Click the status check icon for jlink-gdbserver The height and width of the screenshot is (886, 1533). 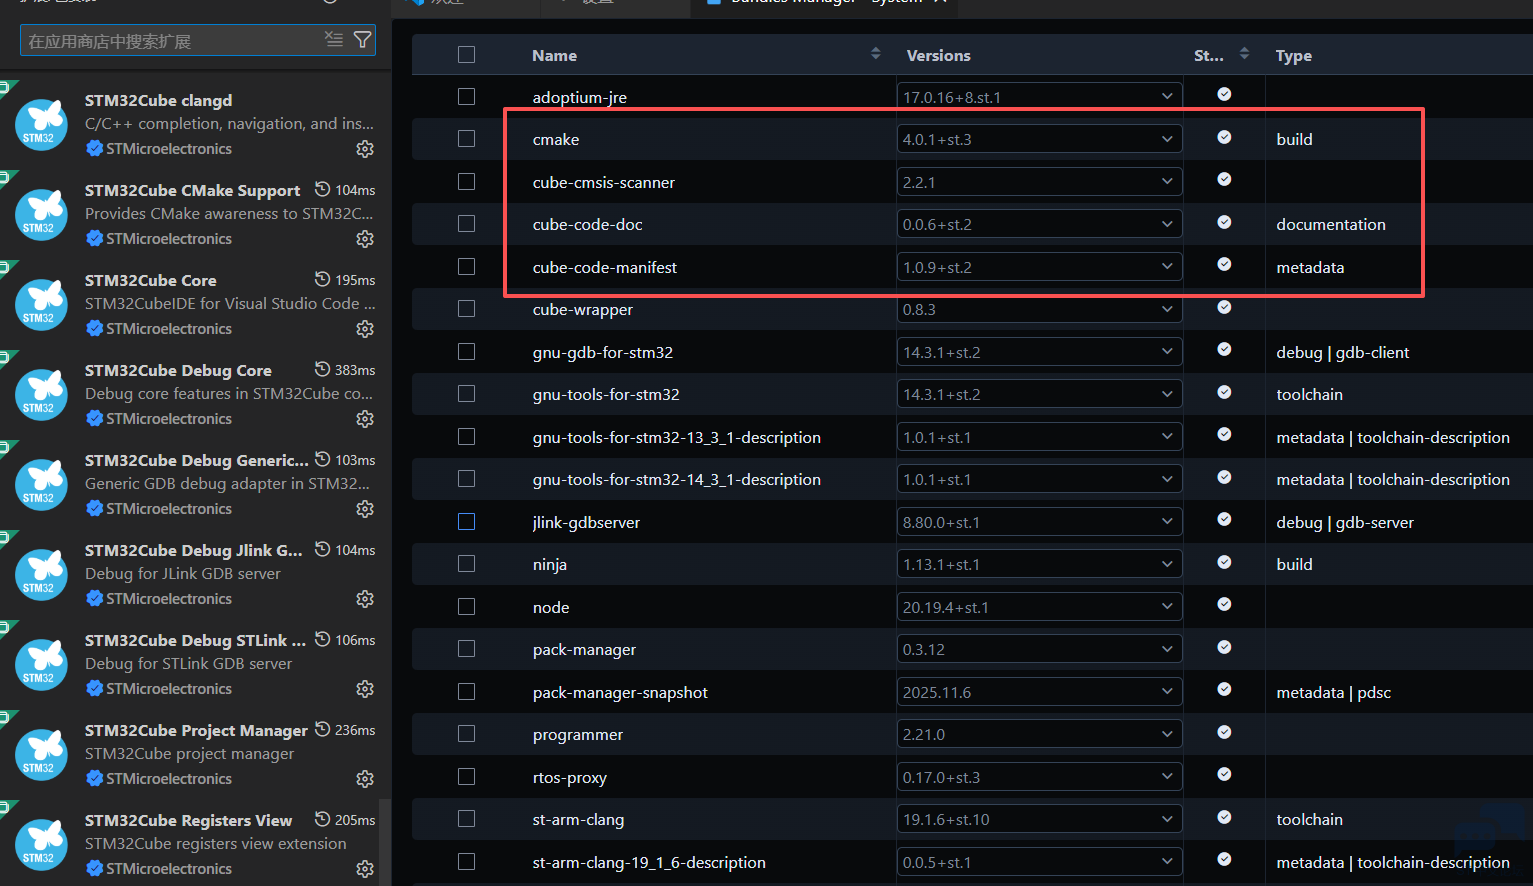point(1224,519)
